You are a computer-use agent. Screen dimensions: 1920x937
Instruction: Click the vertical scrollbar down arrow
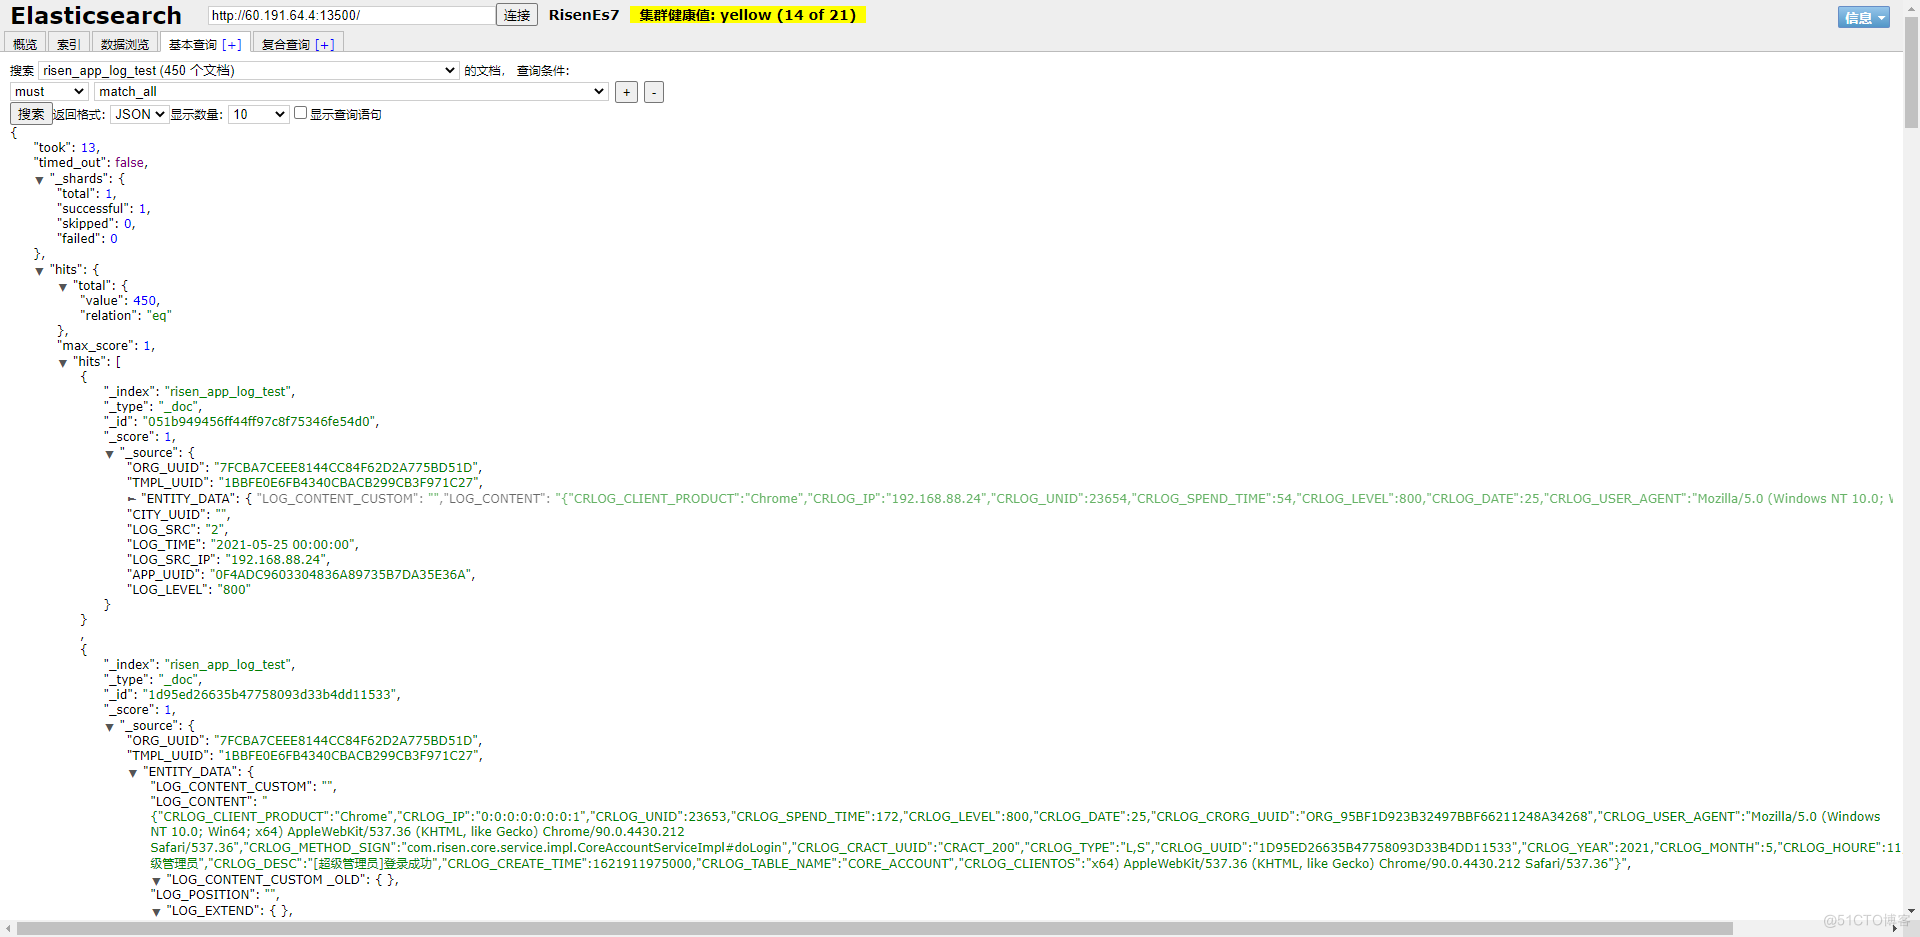1911,912
